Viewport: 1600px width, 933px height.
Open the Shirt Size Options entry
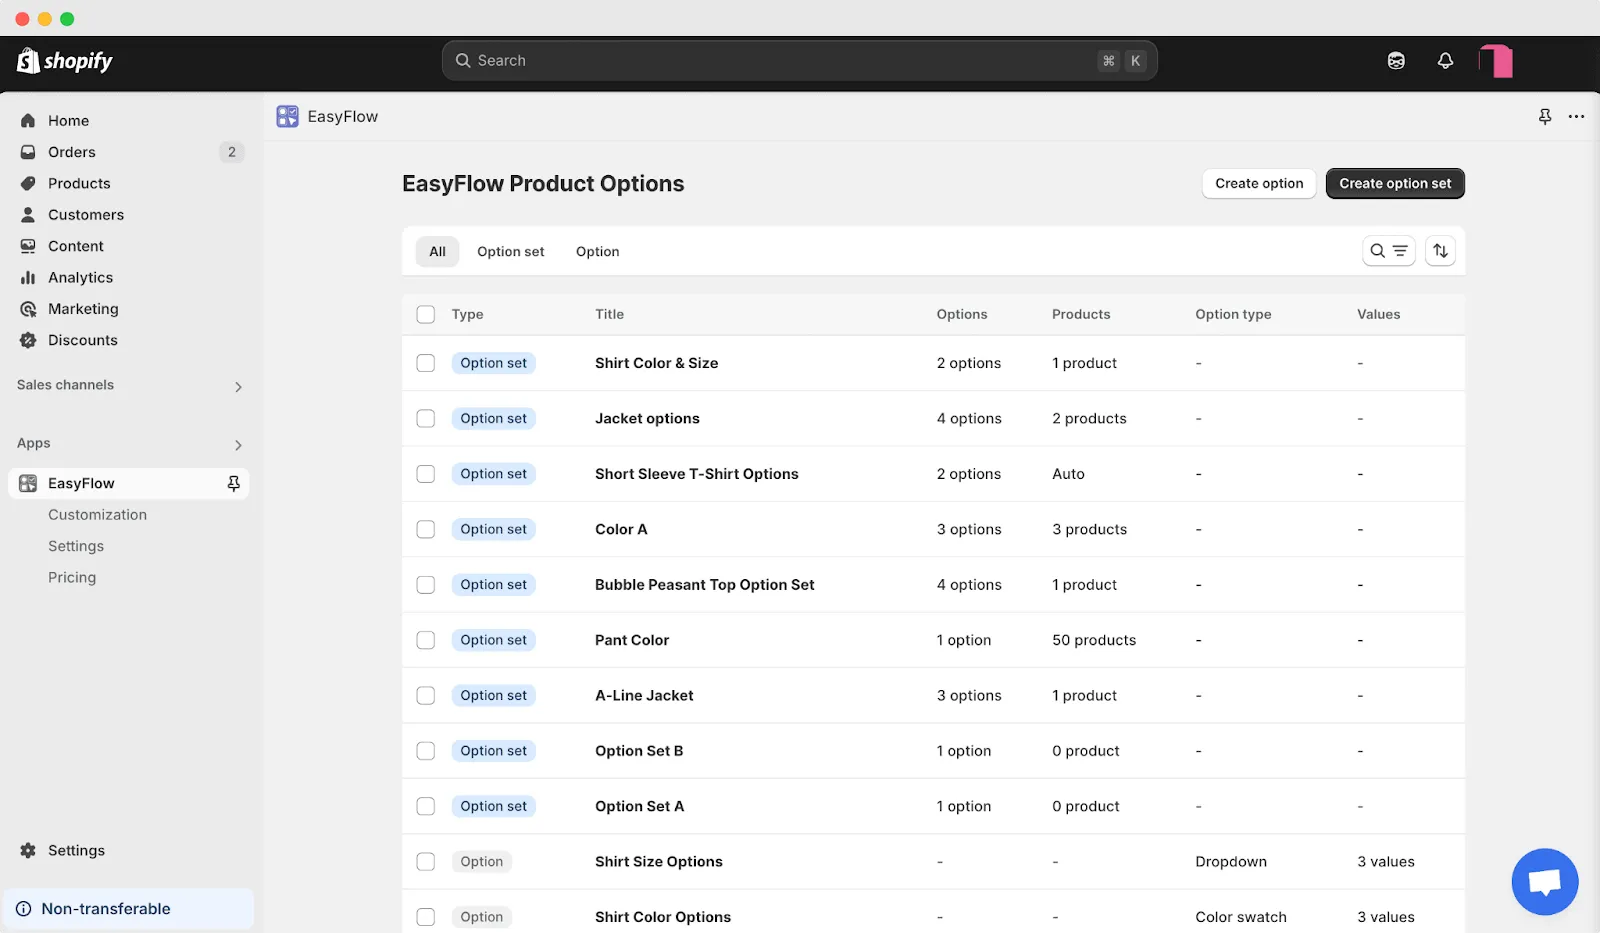[x=658, y=861]
